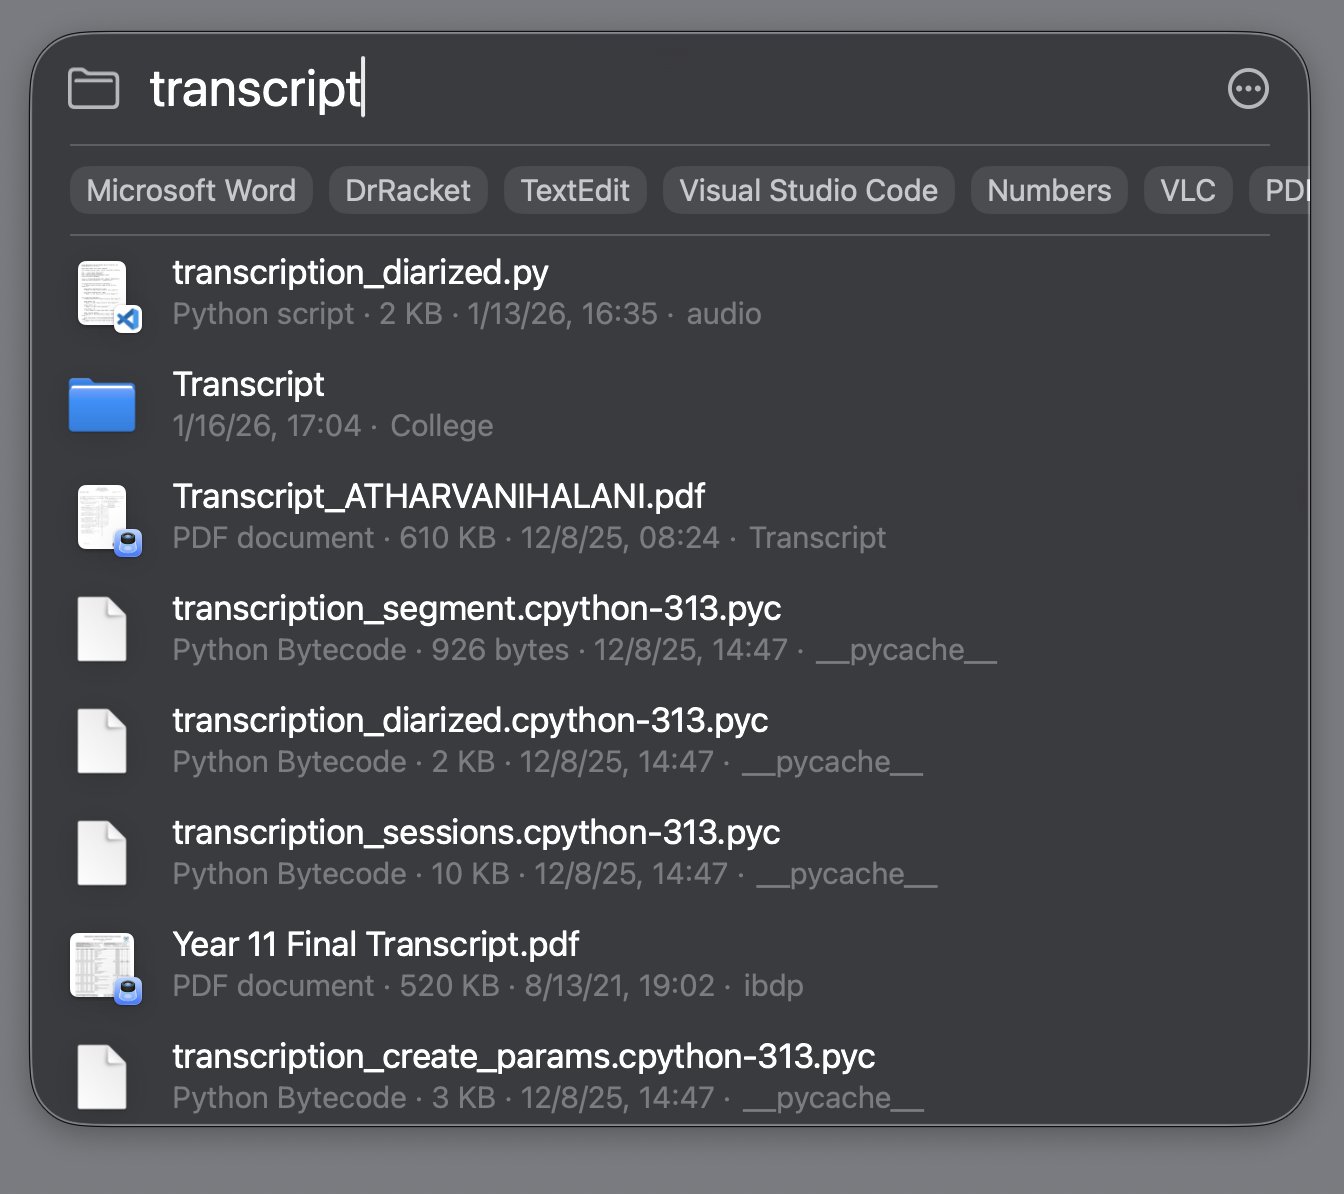
Task: Open the more options ellipsis button
Action: (x=1247, y=89)
